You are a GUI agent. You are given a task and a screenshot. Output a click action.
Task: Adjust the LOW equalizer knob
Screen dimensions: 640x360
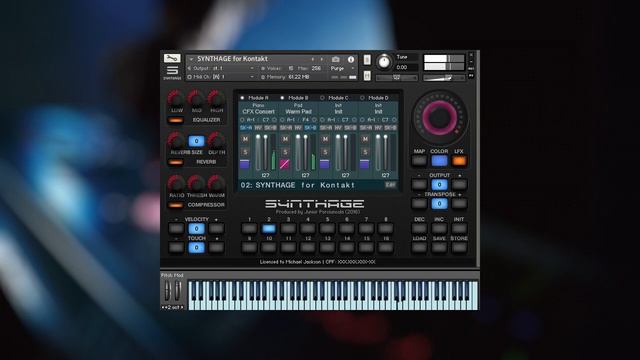click(x=176, y=99)
